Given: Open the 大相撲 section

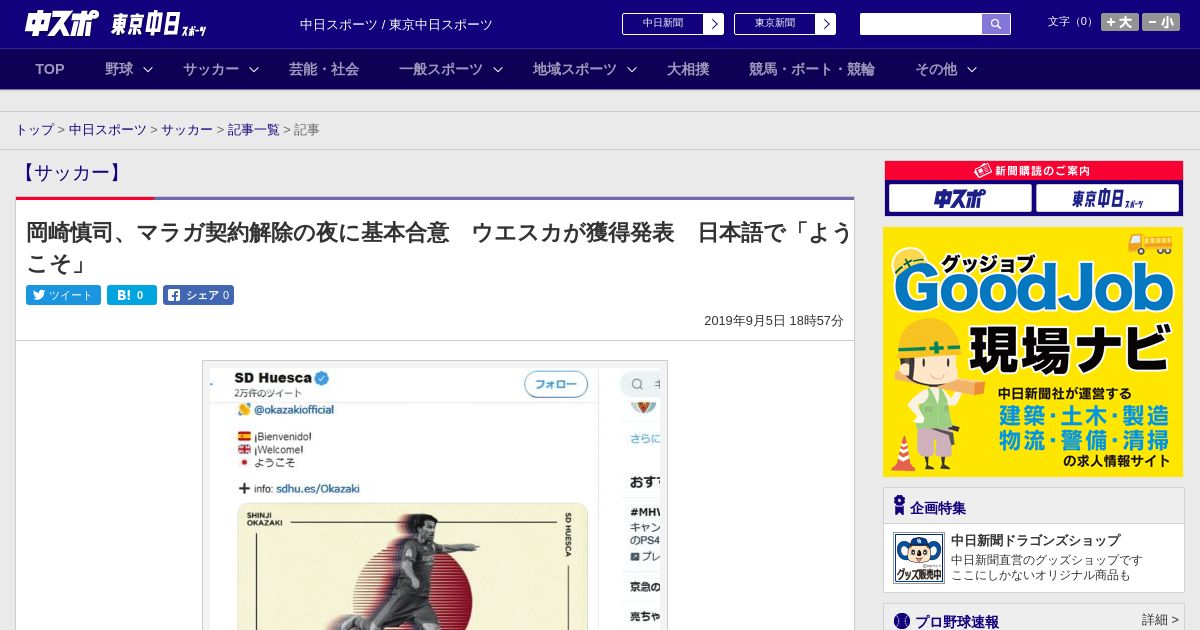Looking at the screenshot, I should pos(688,69).
